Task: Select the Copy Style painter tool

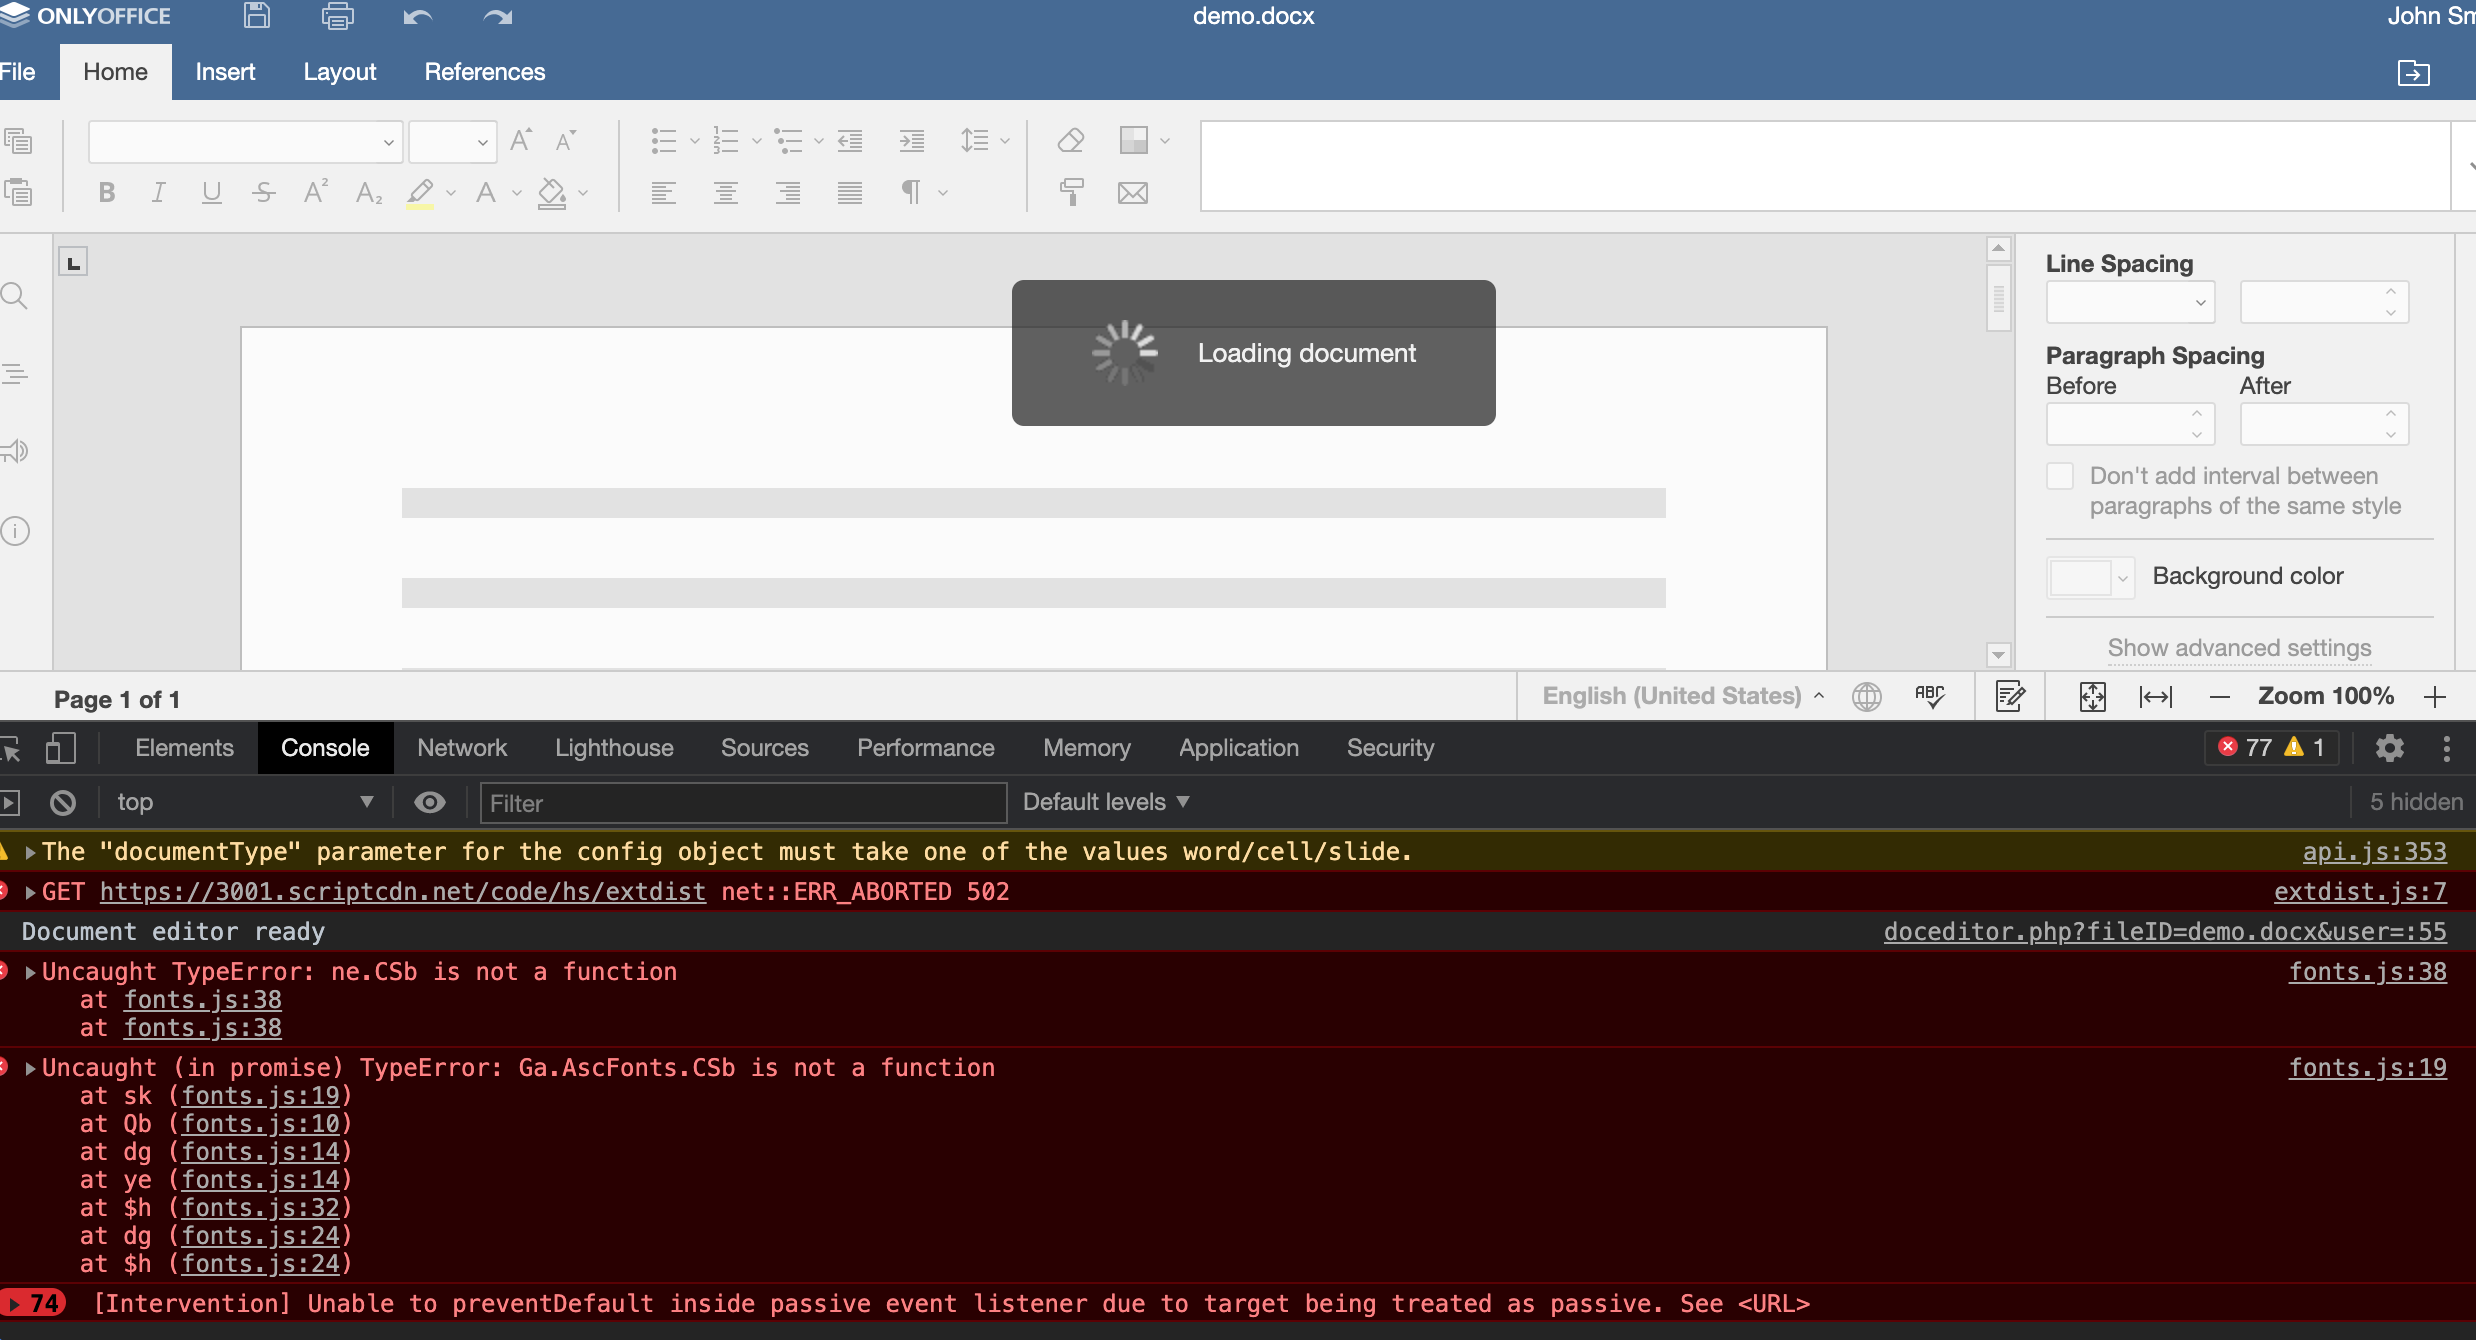Action: pos(1072,192)
